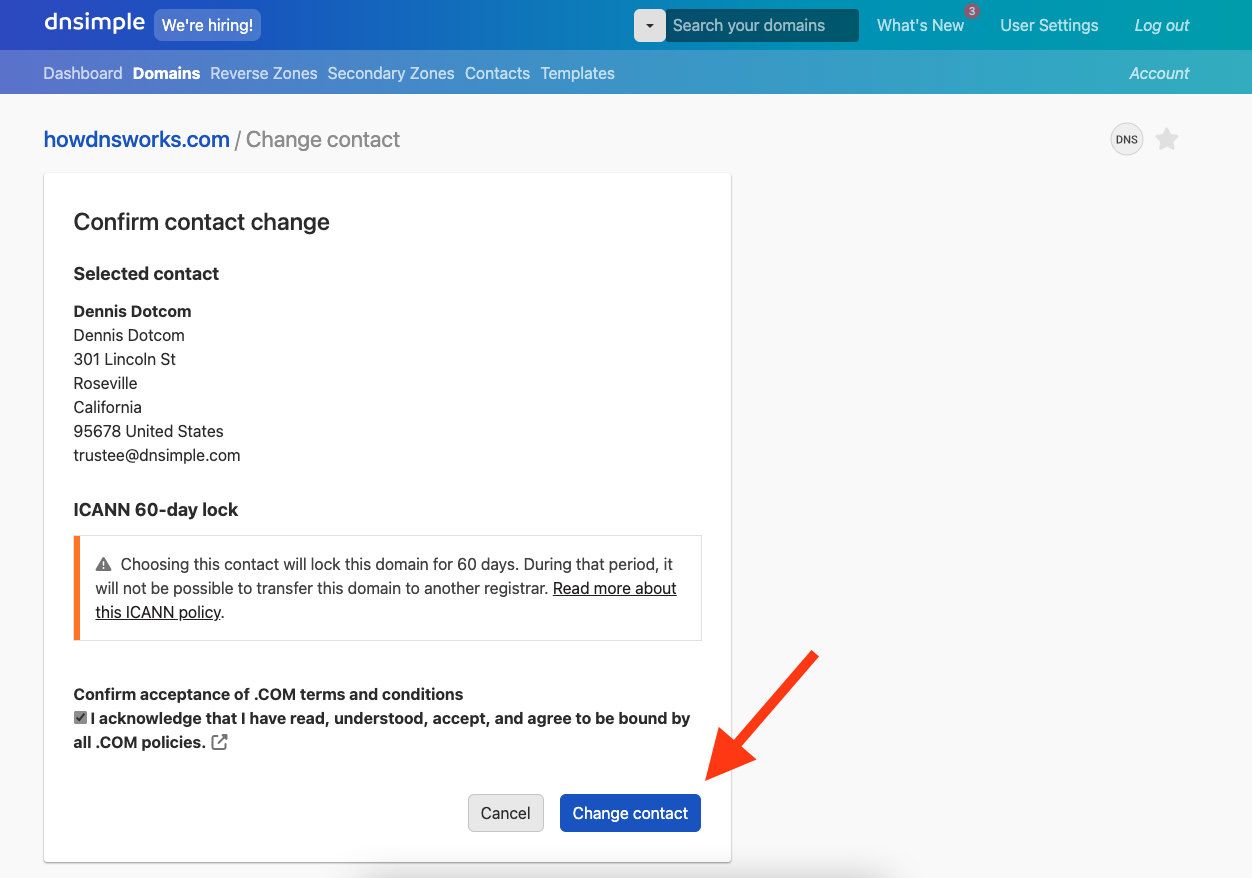Click the We're hiring! badge
The image size is (1252, 878).
point(207,26)
